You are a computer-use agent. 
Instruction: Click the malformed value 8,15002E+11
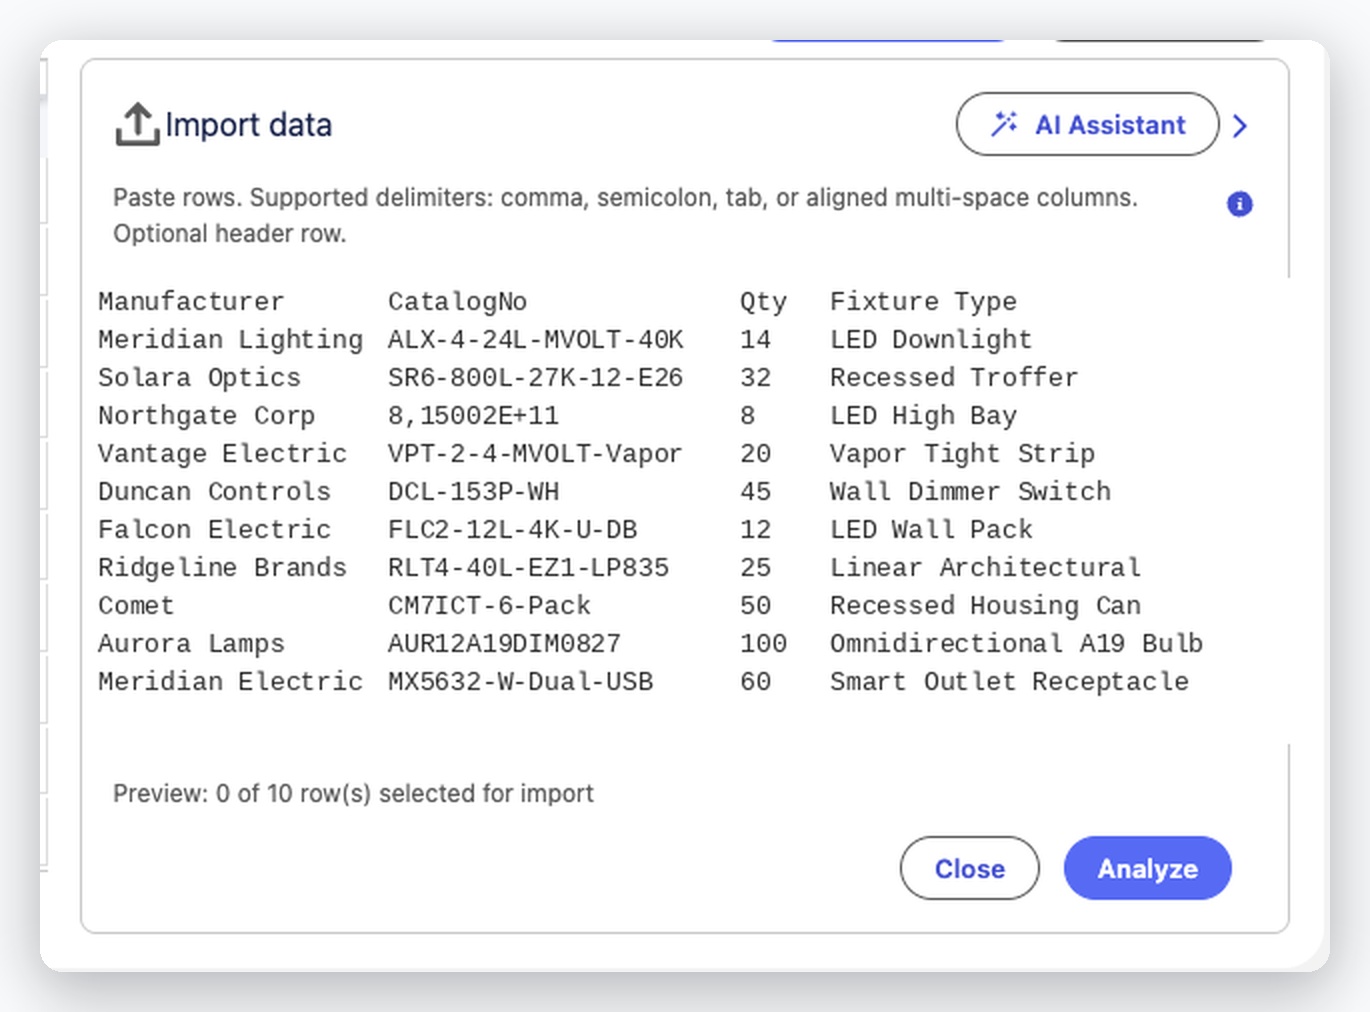point(473,416)
